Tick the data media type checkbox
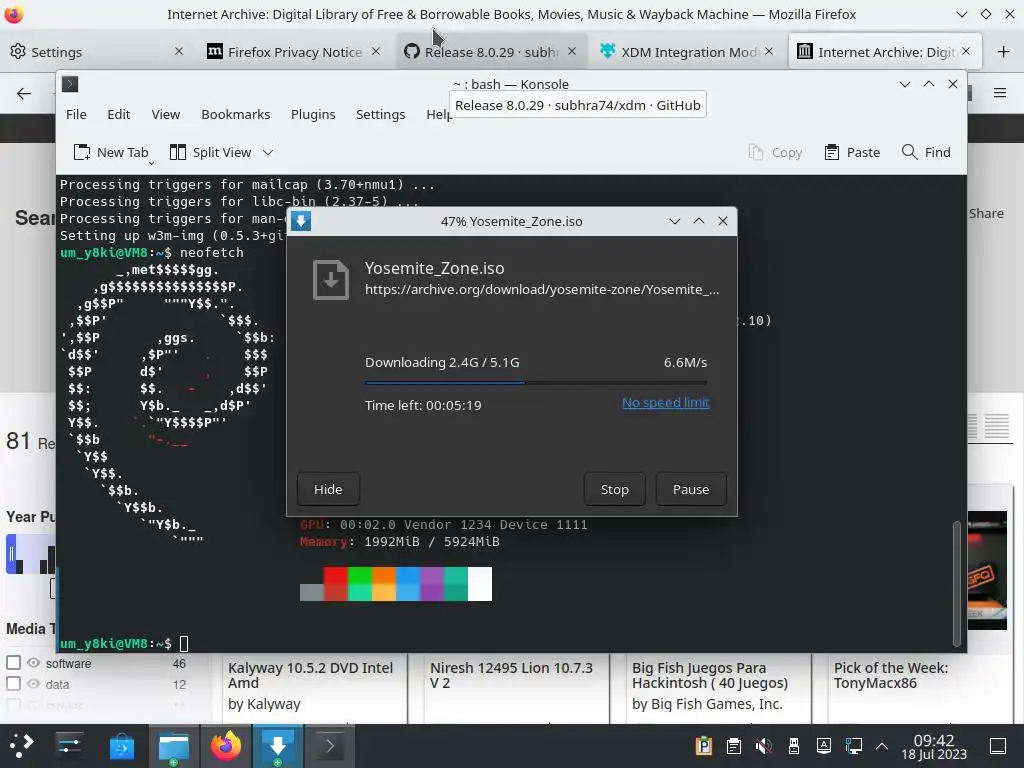 (13, 684)
